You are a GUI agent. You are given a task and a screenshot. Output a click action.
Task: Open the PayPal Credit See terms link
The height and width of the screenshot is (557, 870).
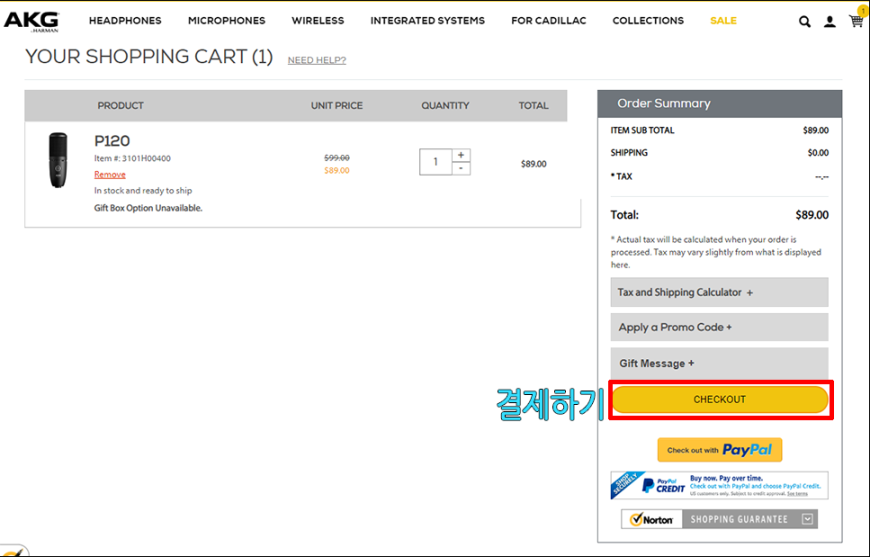pos(797,493)
